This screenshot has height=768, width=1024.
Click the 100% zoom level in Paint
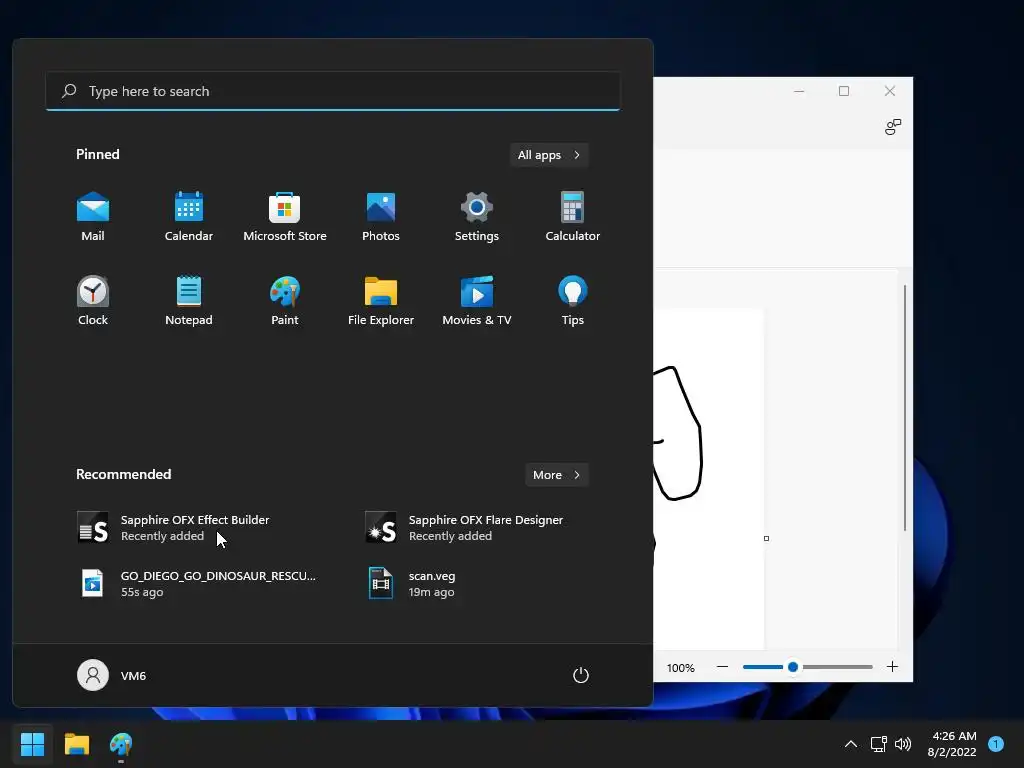coord(680,668)
